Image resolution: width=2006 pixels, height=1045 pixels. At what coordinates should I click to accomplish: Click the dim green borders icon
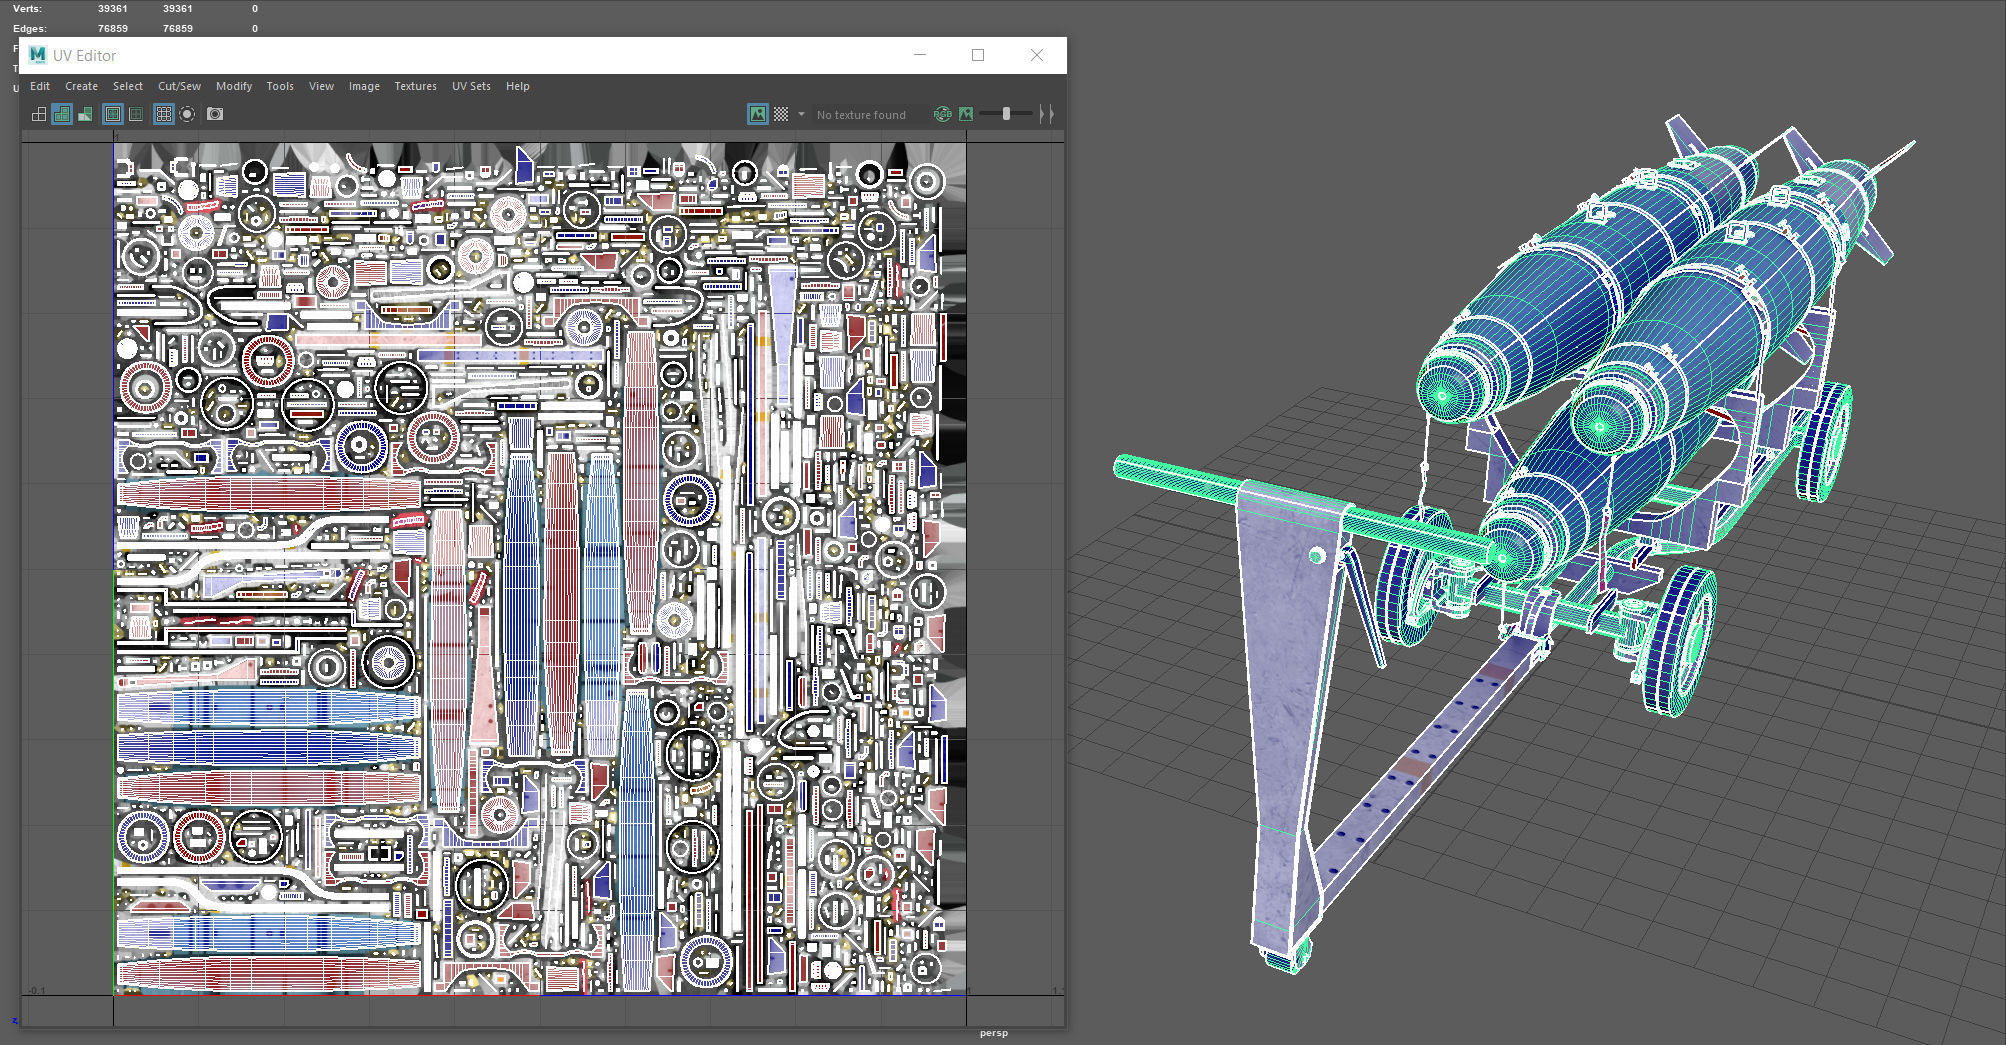click(136, 114)
